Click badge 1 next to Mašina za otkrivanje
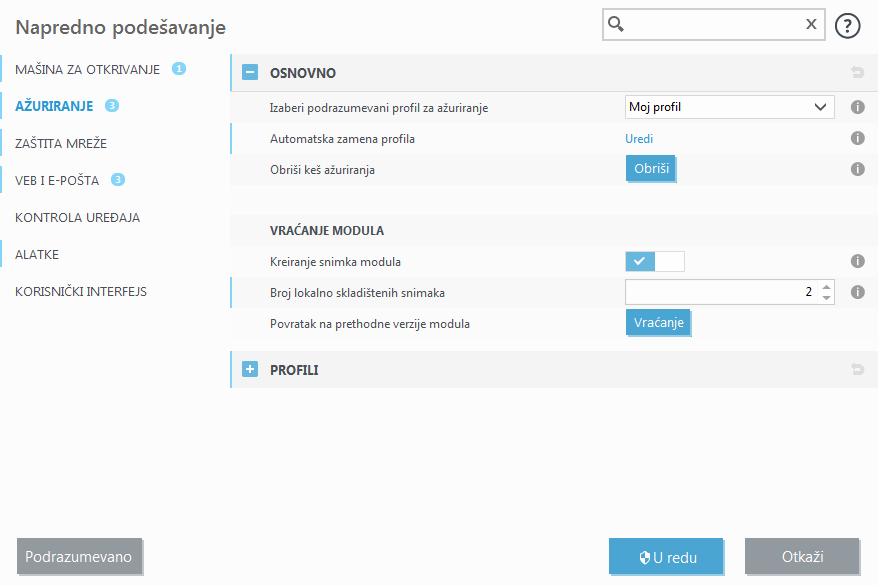Screen dimensions: 878x585 click(179, 69)
